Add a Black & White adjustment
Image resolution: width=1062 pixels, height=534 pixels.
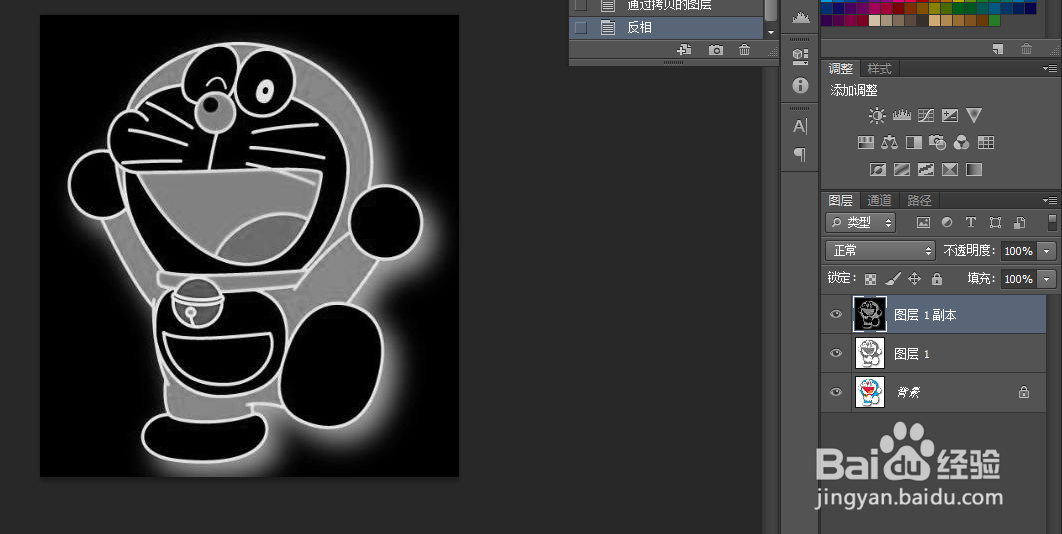(914, 142)
